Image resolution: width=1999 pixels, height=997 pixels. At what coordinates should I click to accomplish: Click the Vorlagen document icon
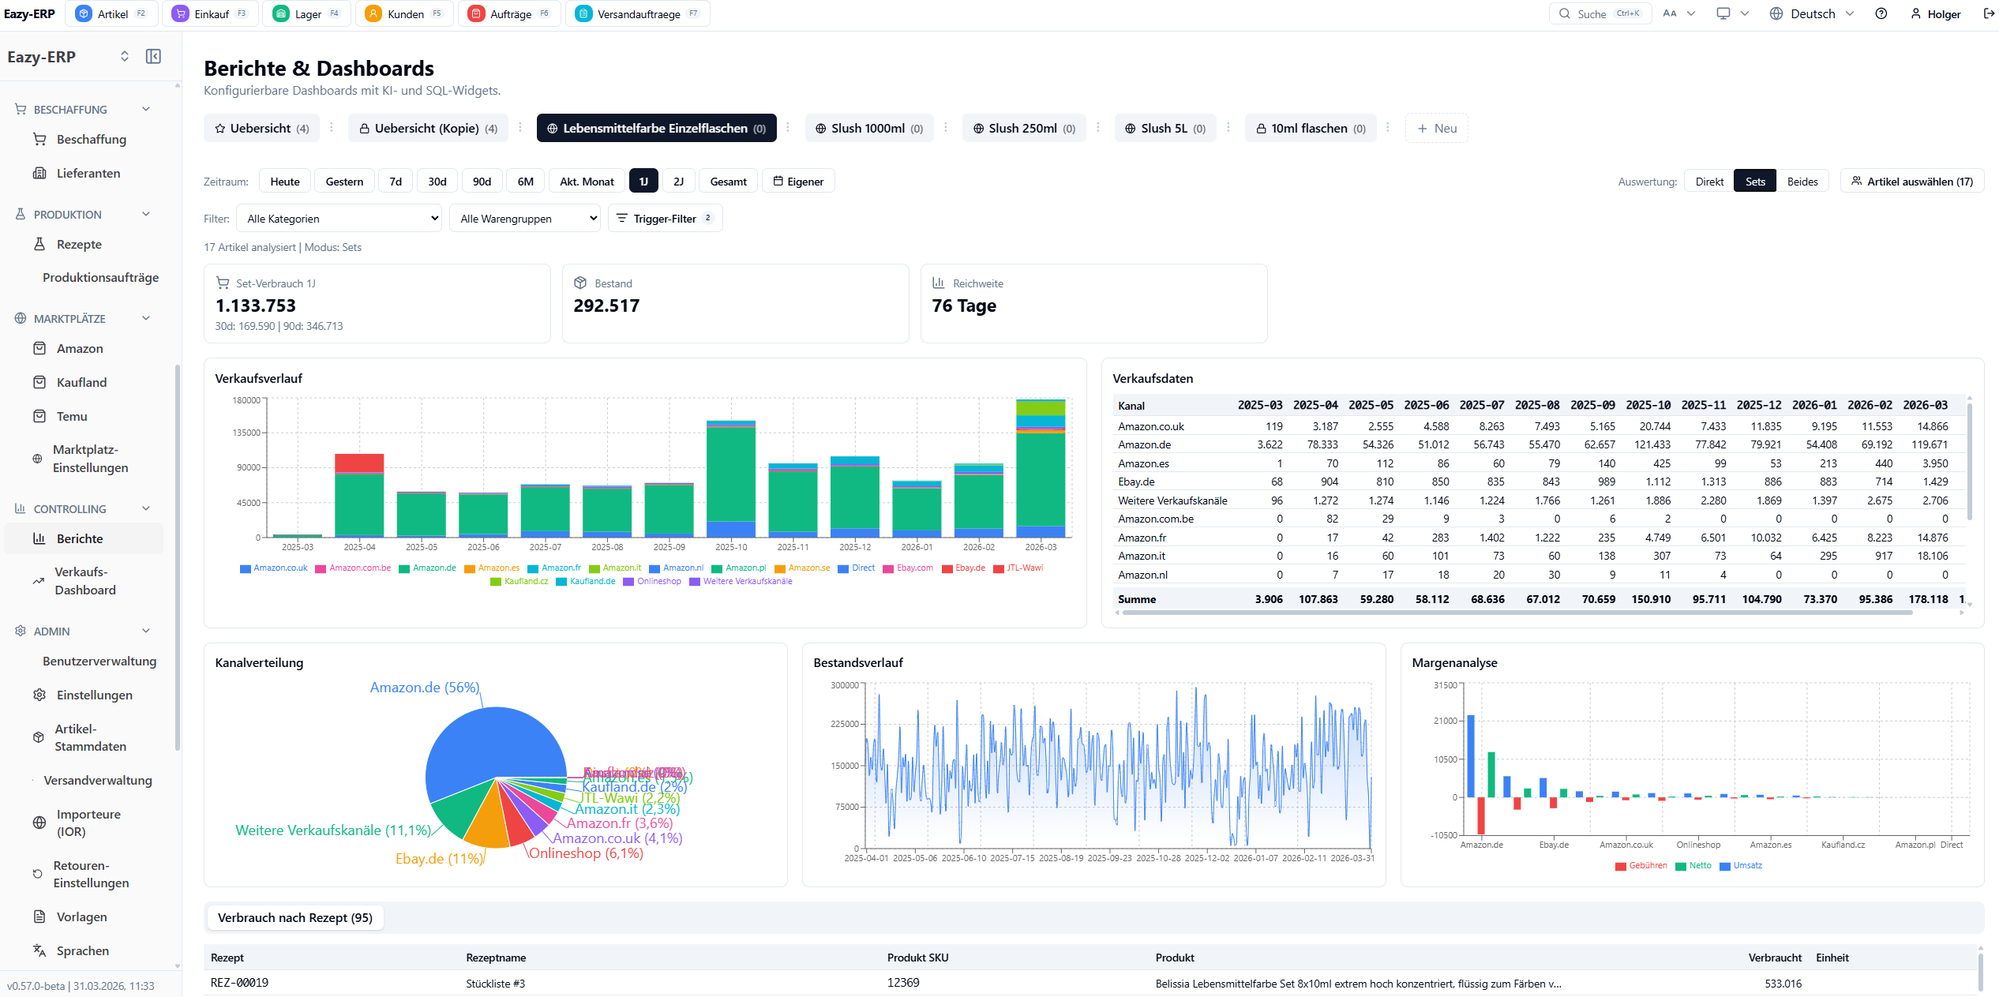point(40,917)
